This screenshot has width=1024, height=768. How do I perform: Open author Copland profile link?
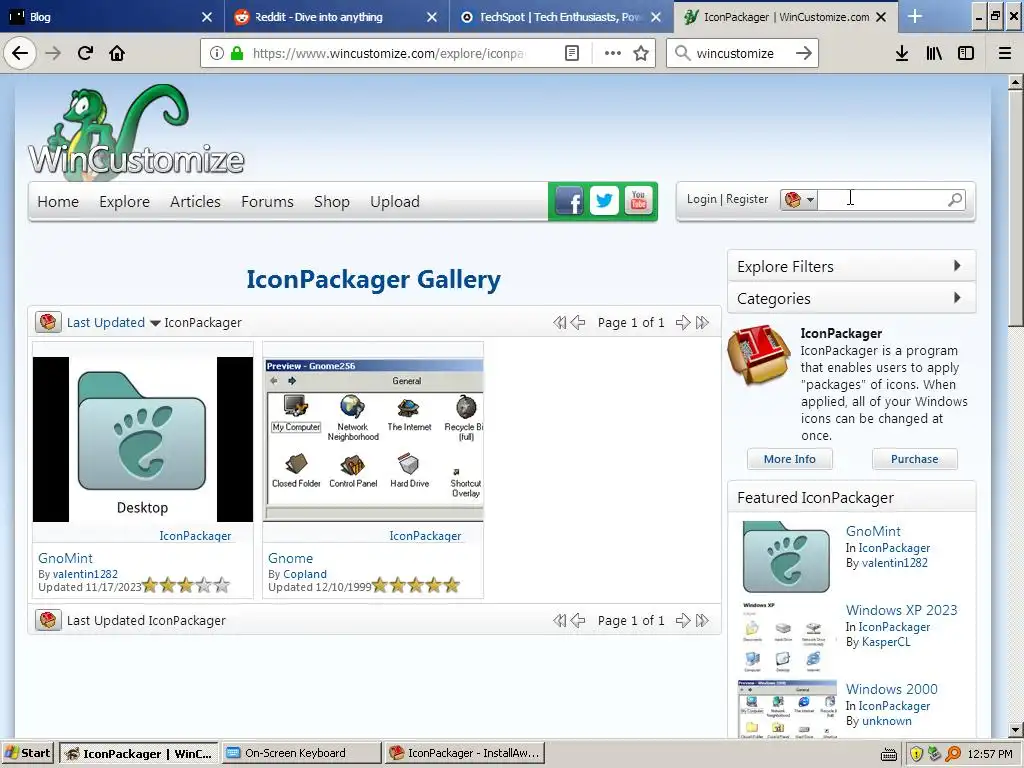point(304,574)
